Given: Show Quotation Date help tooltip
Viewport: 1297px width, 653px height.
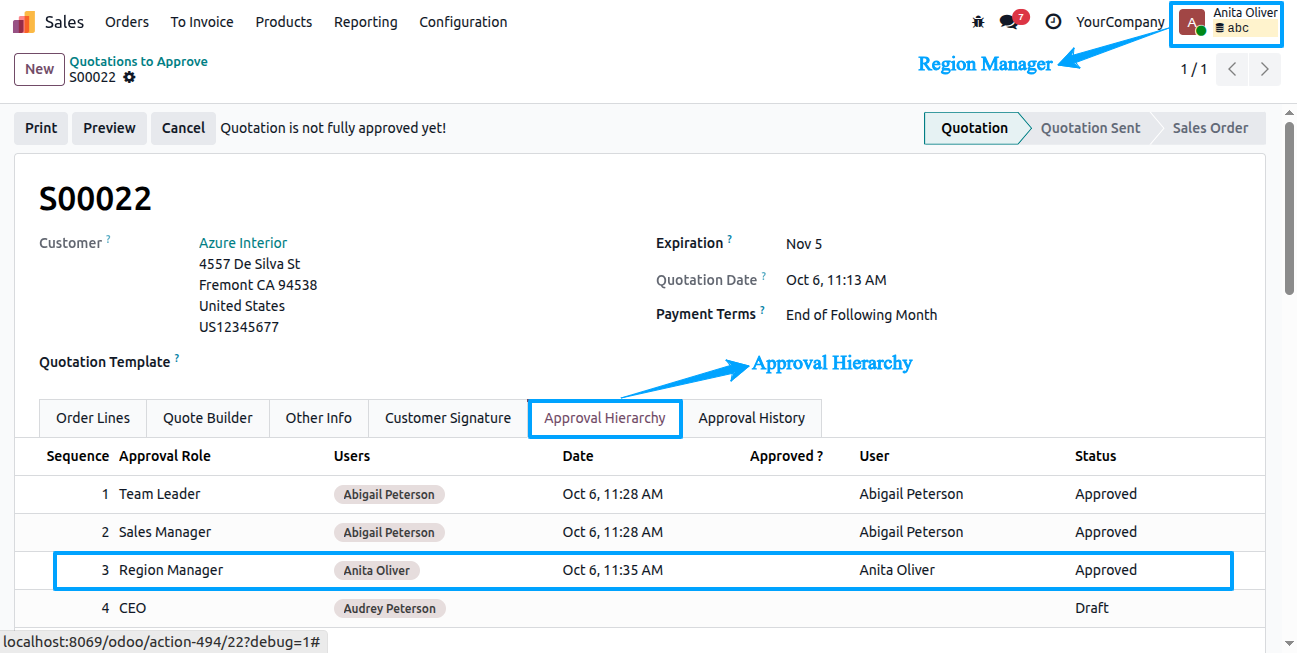Looking at the screenshot, I should coord(764,277).
